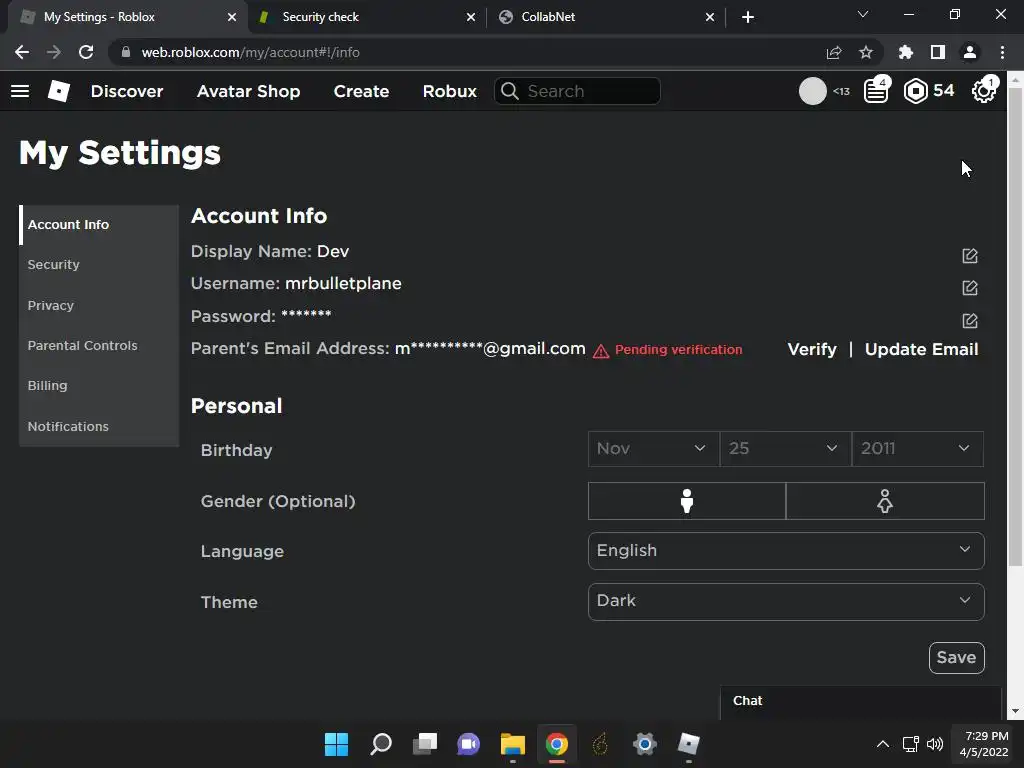This screenshot has width=1024, height=768.
Task: Share this page via share icon
Action: (x=834, y=52)
